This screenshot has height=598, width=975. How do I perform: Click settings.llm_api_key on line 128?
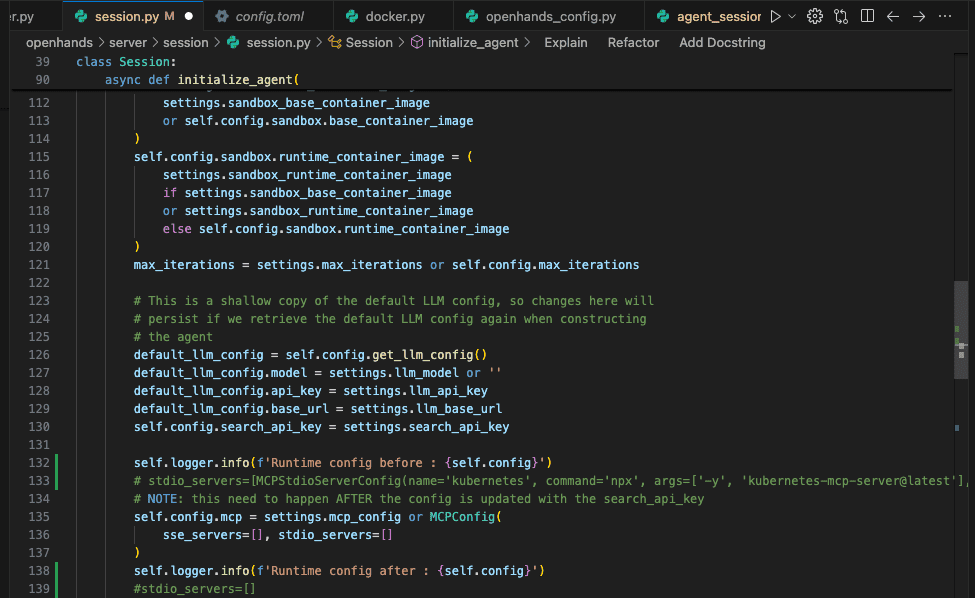tap(415, 391)
